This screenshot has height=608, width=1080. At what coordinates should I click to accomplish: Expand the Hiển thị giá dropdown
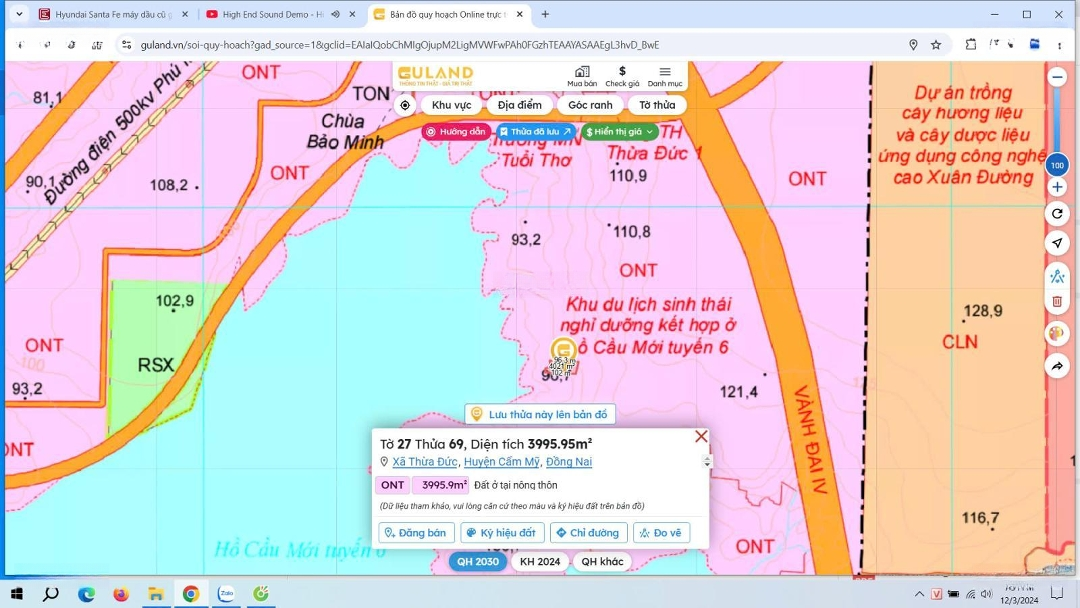coord(620,132)
